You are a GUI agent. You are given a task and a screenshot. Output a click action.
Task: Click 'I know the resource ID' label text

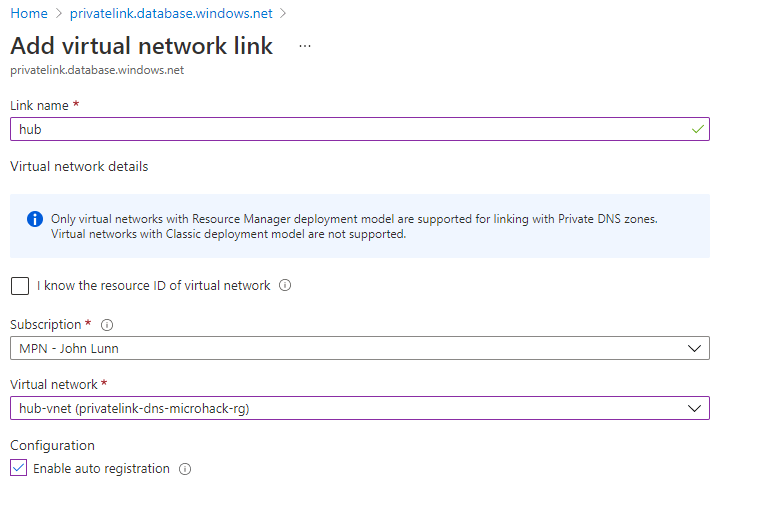(x=154, y=286)
